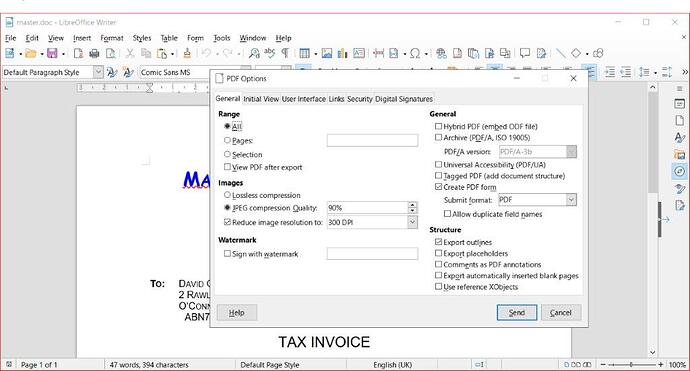
Task: Switch to the Initial View tab
Action: point(261,99)
